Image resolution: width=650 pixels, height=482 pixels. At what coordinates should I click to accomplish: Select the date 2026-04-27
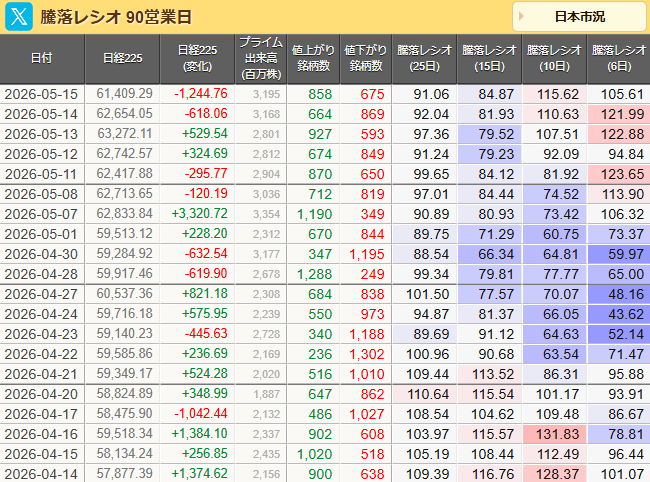(41, 294)
